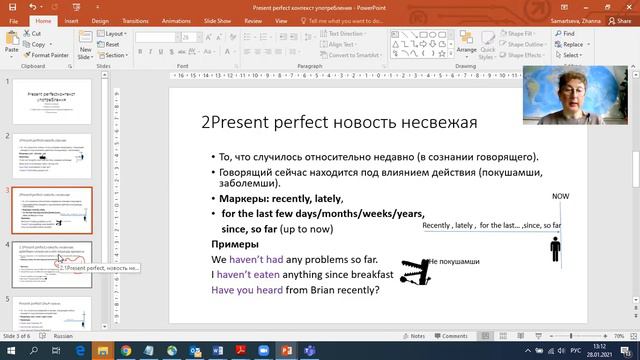Image resolution: width=640 pixels, height=360 pixels.
Task: Toggle italic formatting
Action: click(150, 52)
